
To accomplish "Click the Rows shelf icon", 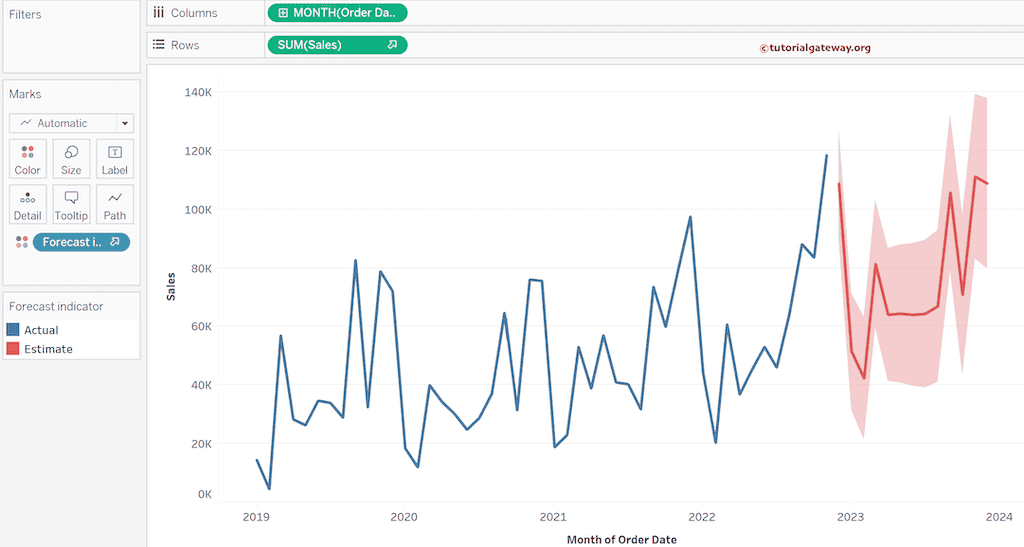I will [x=158, y=45].
